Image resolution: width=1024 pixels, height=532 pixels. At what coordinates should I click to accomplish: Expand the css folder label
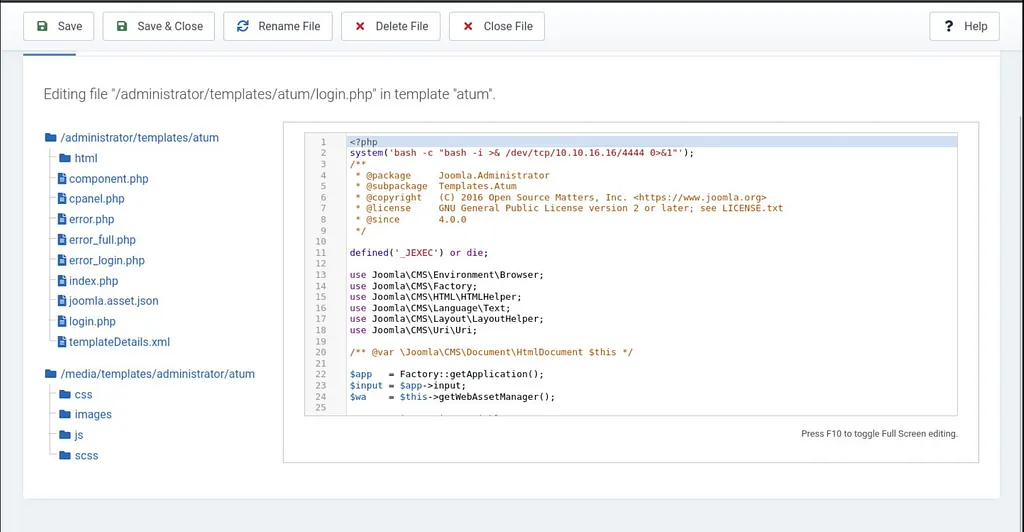point(84,394)
